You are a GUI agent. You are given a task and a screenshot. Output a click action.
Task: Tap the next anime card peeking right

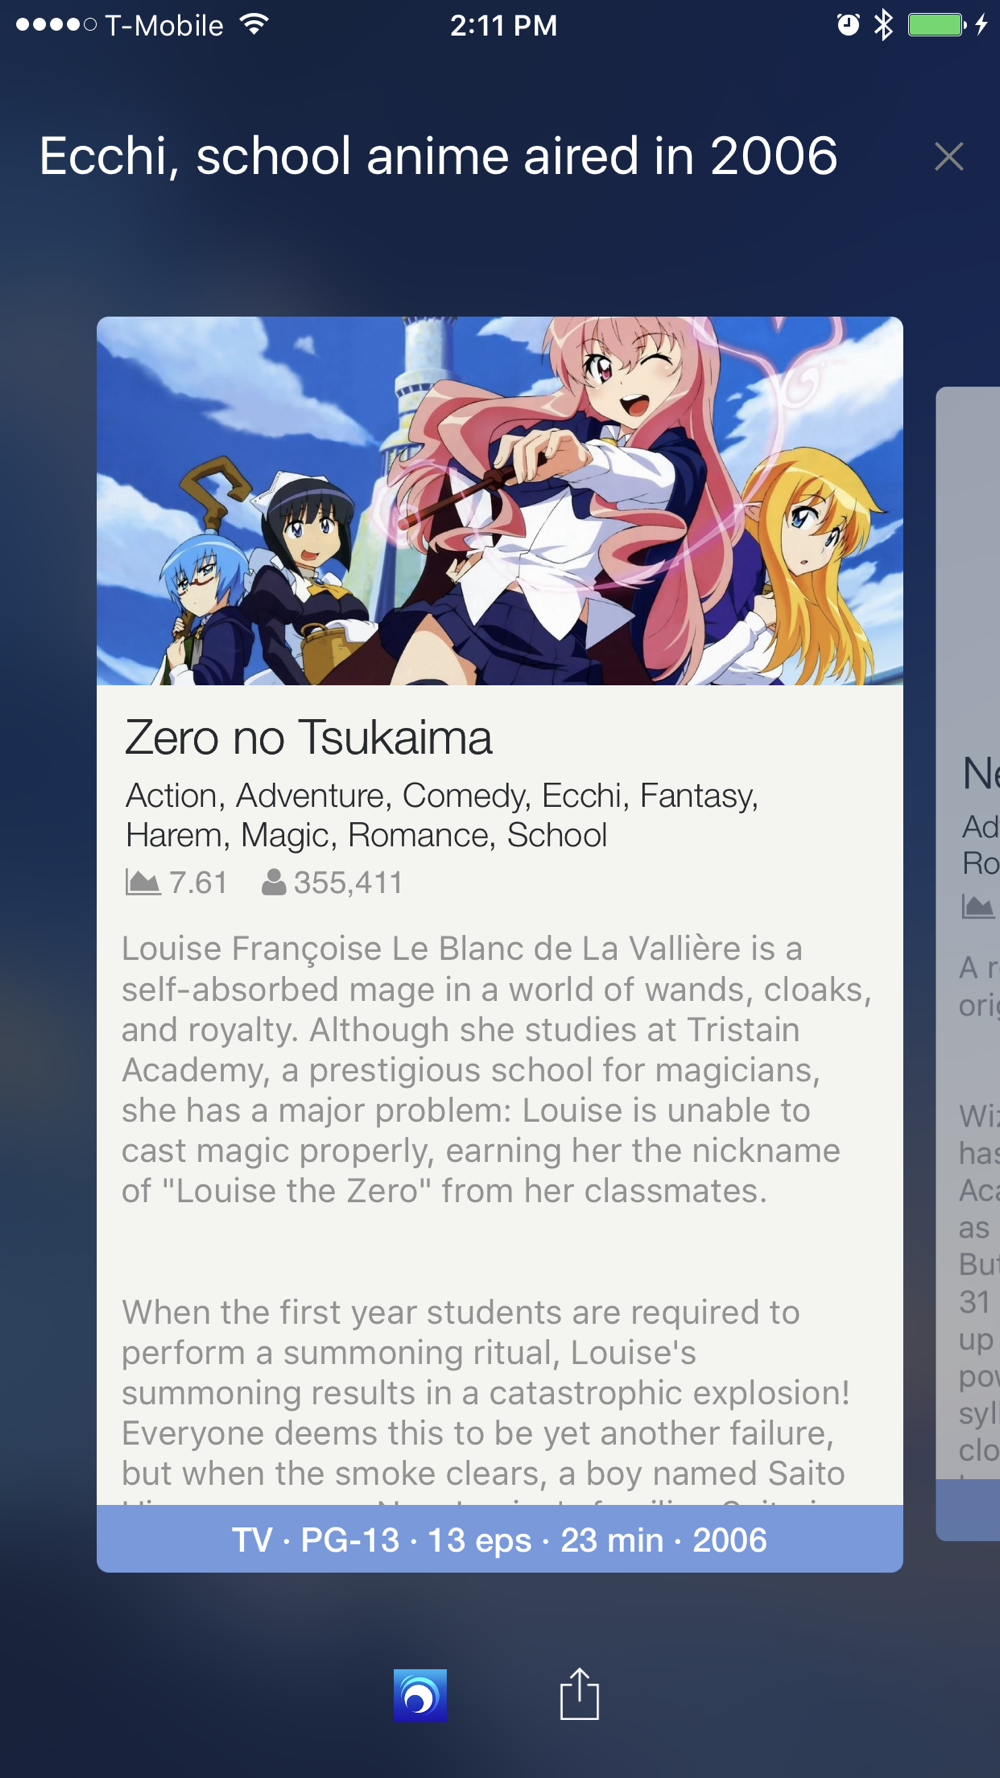point(968,964)
